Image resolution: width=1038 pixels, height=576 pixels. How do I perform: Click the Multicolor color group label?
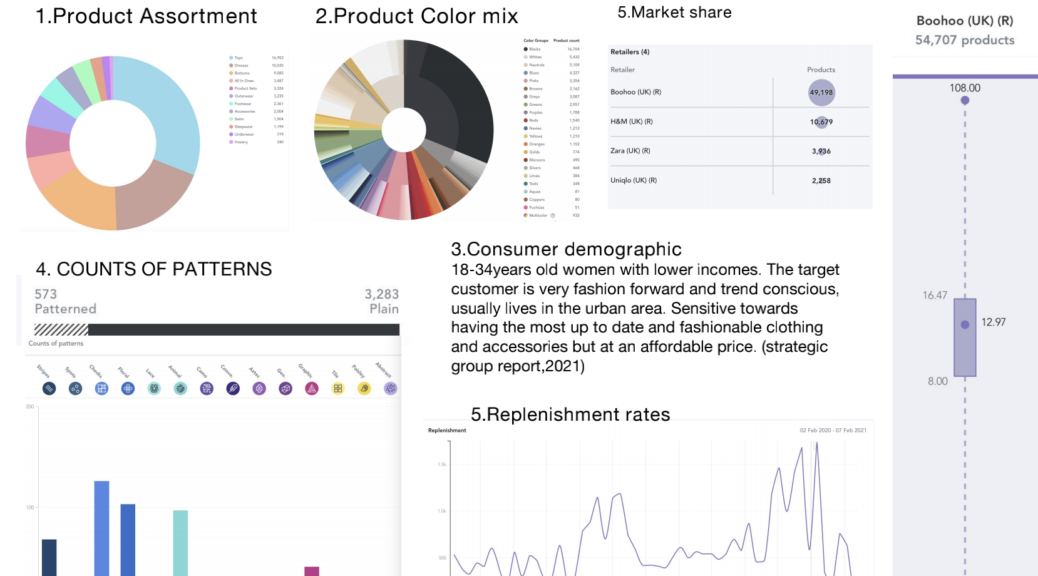coord(538,215)
